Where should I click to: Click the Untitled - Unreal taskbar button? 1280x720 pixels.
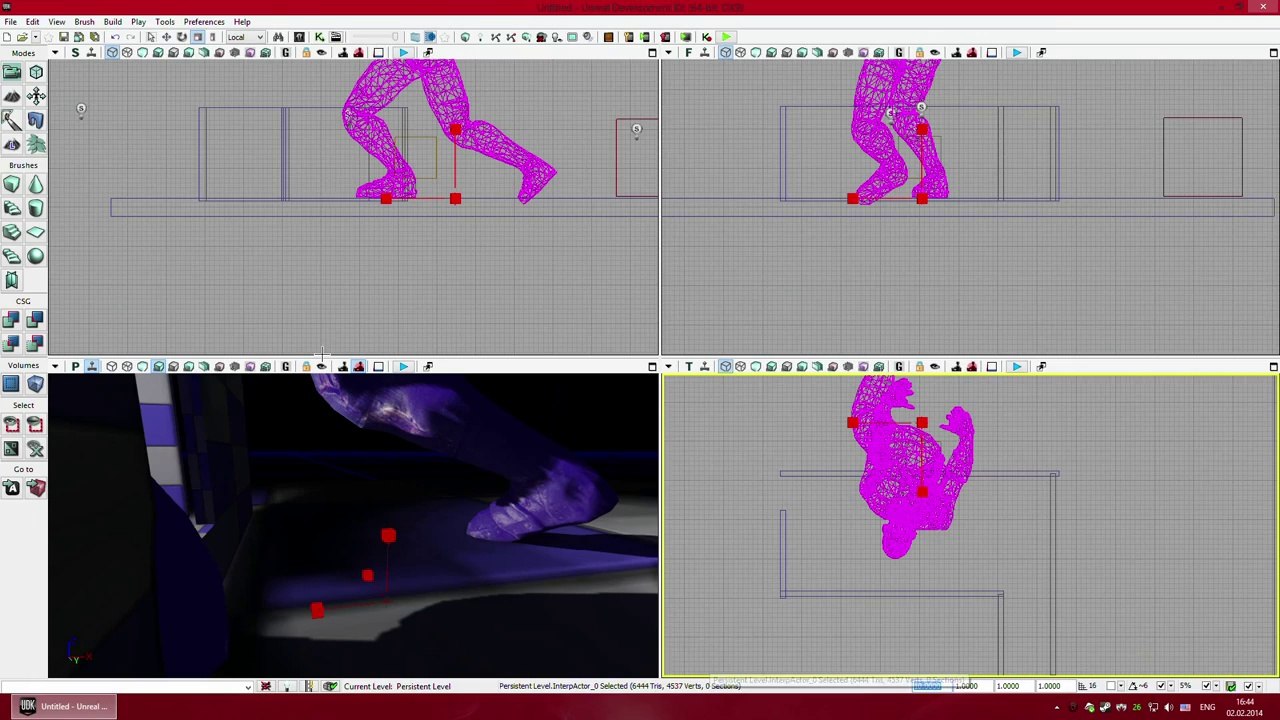pyautogui.click(x=62, y=706)
